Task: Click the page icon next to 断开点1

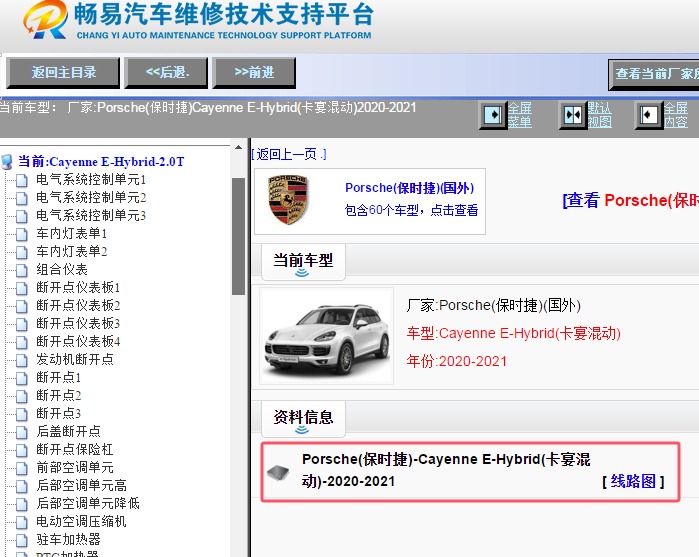Action: [x=21, y=378]
